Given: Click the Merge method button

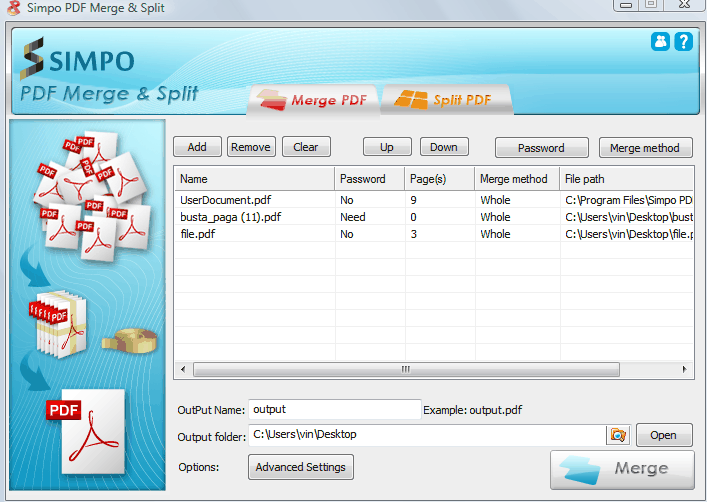Looking at the screenshot, I should point(645,147).
